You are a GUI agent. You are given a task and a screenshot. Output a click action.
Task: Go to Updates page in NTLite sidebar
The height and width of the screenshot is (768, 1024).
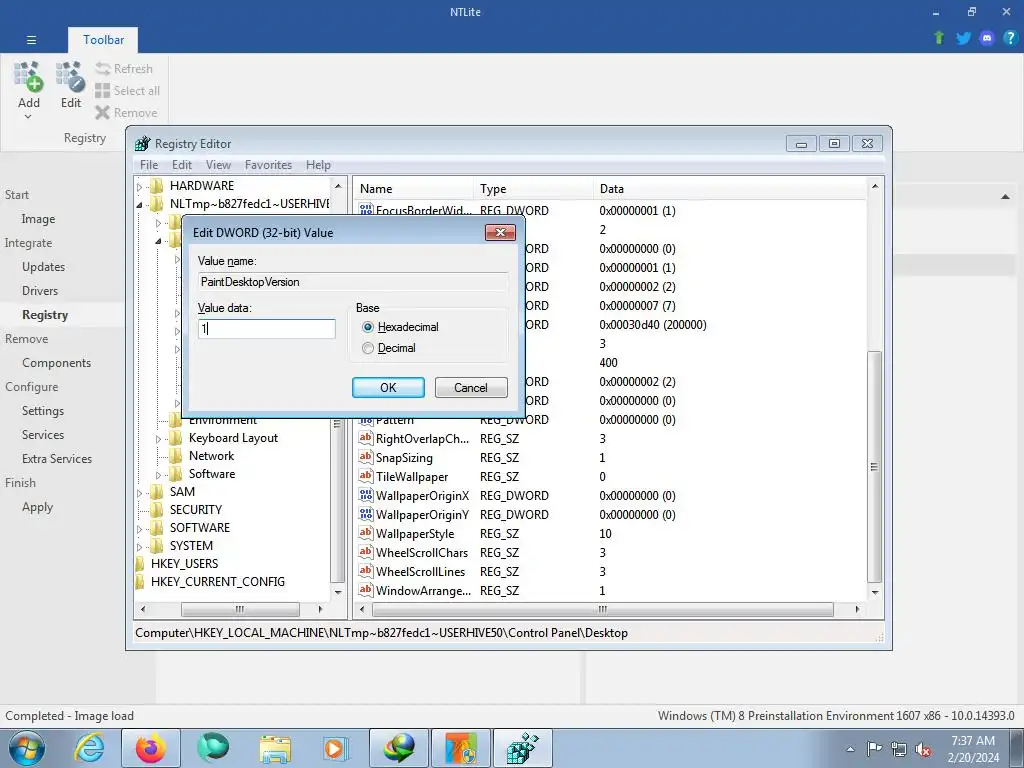(x=43, y=266)
